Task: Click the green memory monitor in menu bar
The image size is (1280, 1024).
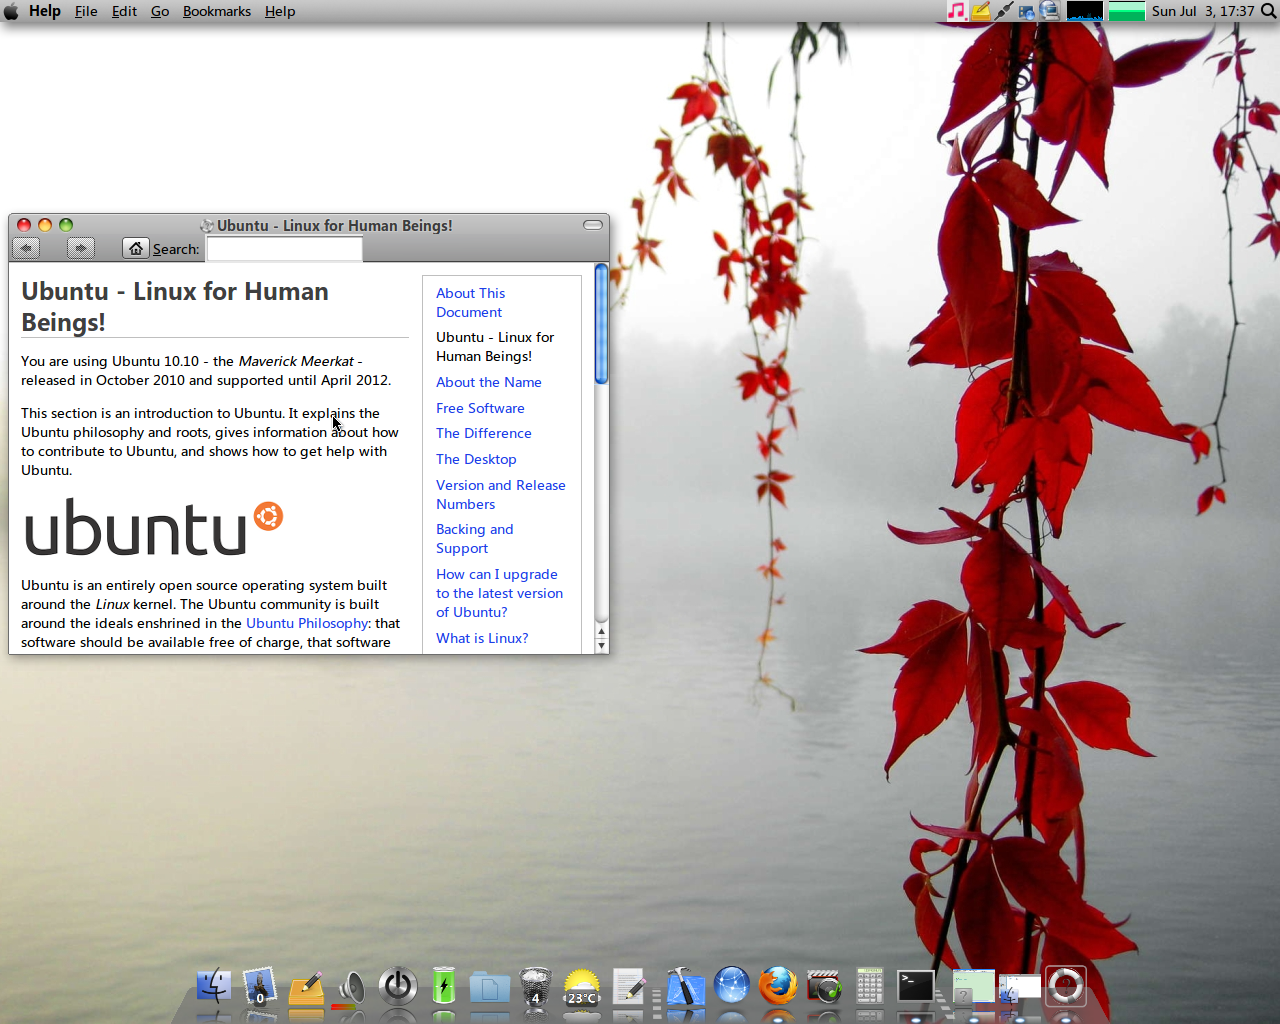Action: [1127, 11]
